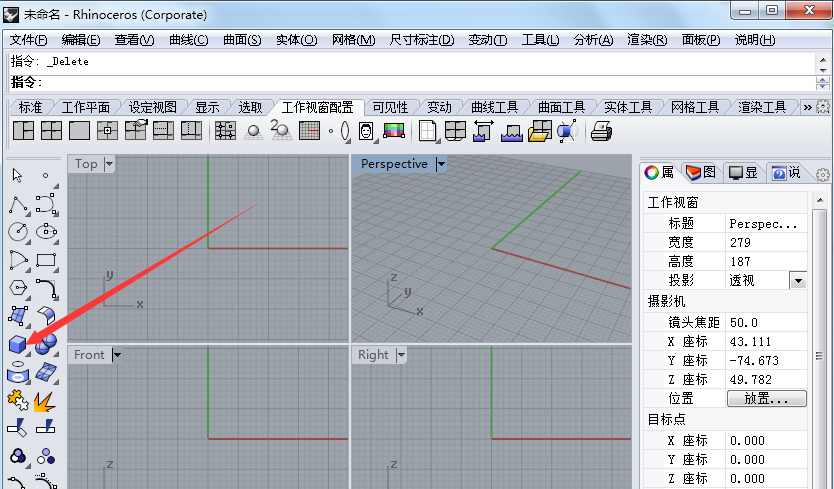Switch to the 曲面工具 toolbar tab

561,107
